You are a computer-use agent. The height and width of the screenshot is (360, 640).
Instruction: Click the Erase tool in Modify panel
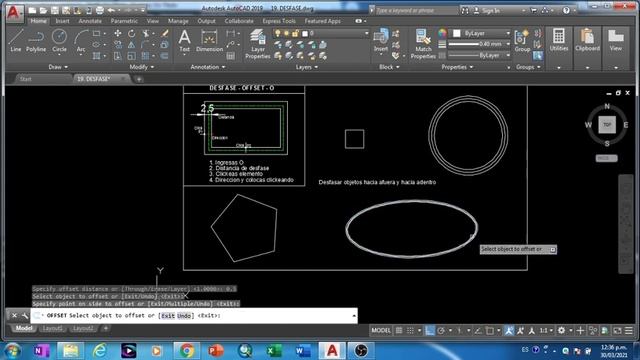pyautogui.click(x=165, y=33)
